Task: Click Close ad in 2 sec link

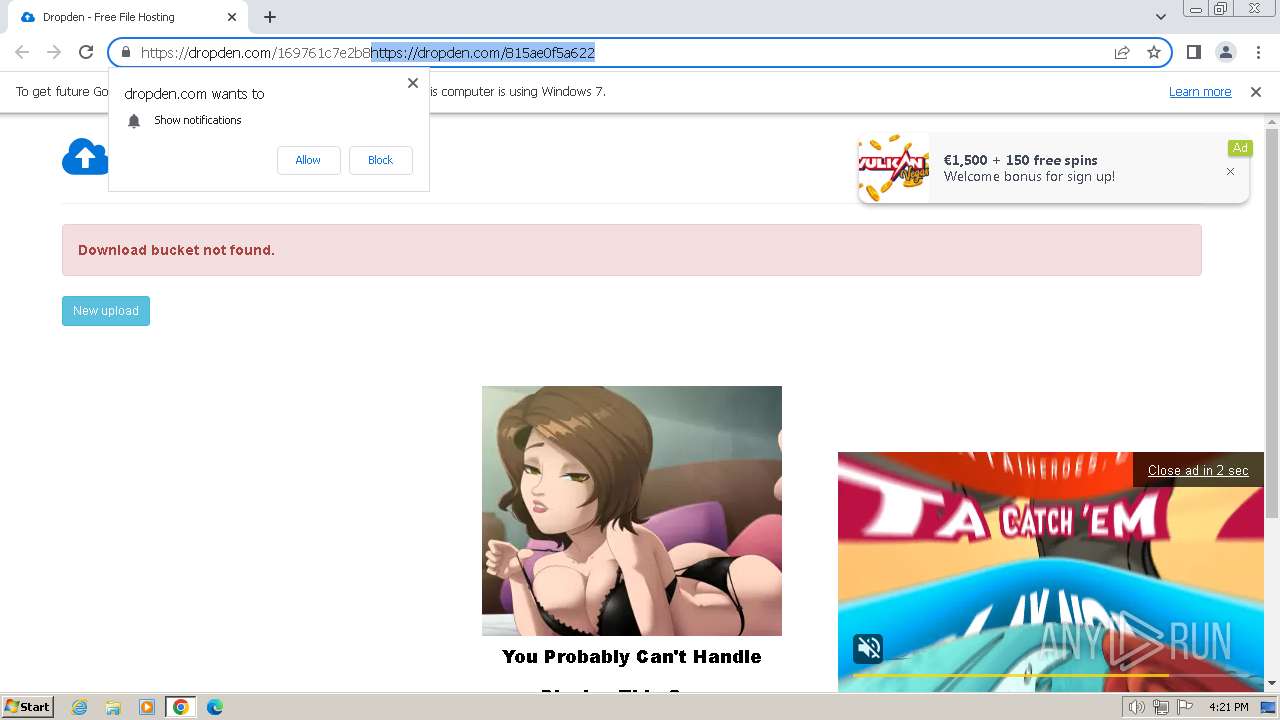Action: (x=1198, y=470)
